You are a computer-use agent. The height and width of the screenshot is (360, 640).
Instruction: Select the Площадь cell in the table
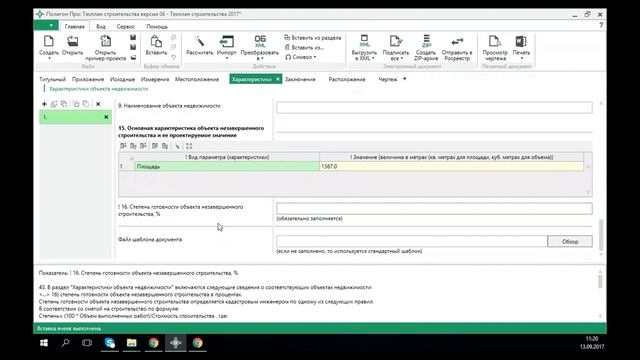(x=227, y=166)
